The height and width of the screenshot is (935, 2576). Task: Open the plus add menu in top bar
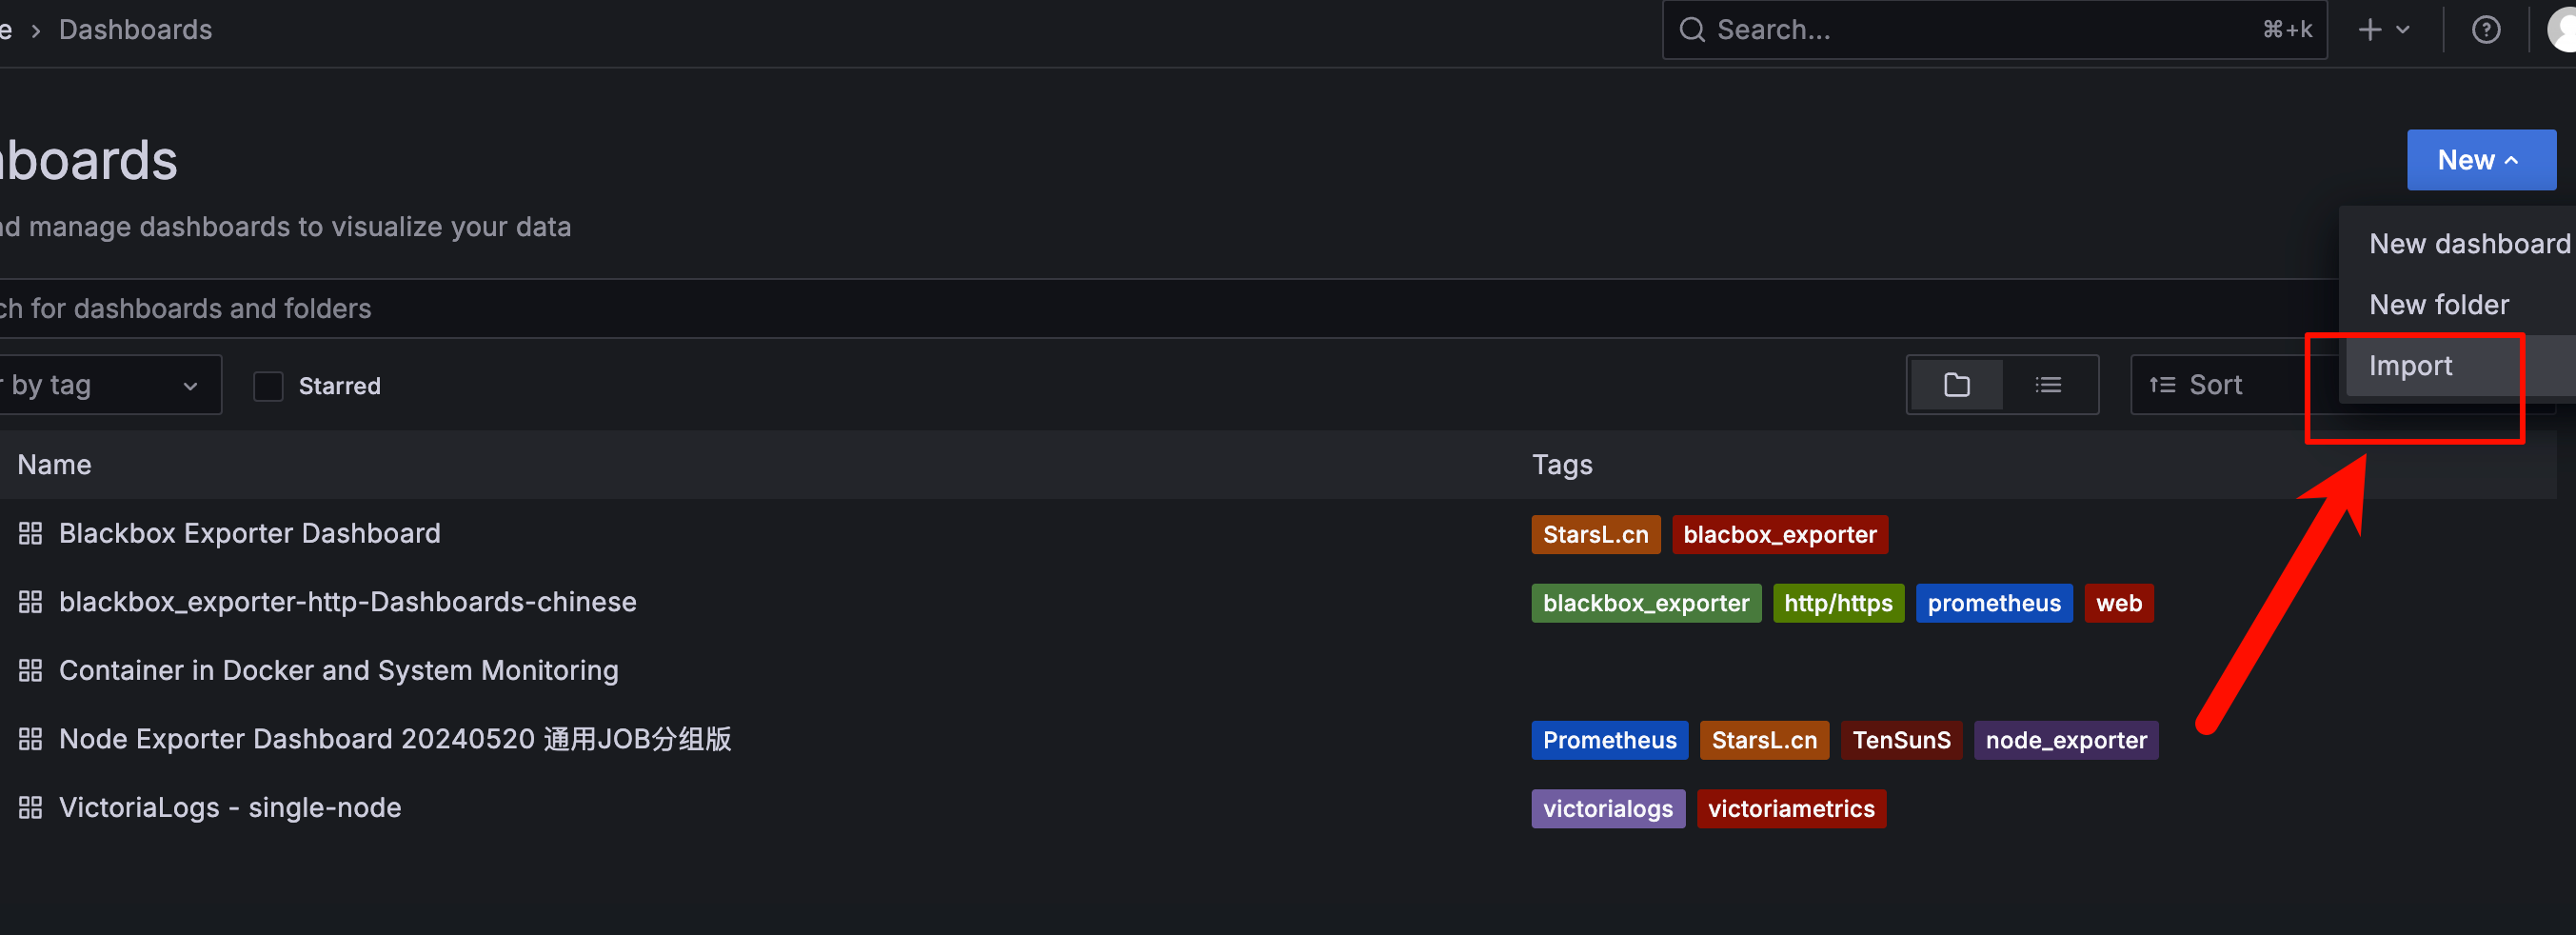tap(2383, 30)
